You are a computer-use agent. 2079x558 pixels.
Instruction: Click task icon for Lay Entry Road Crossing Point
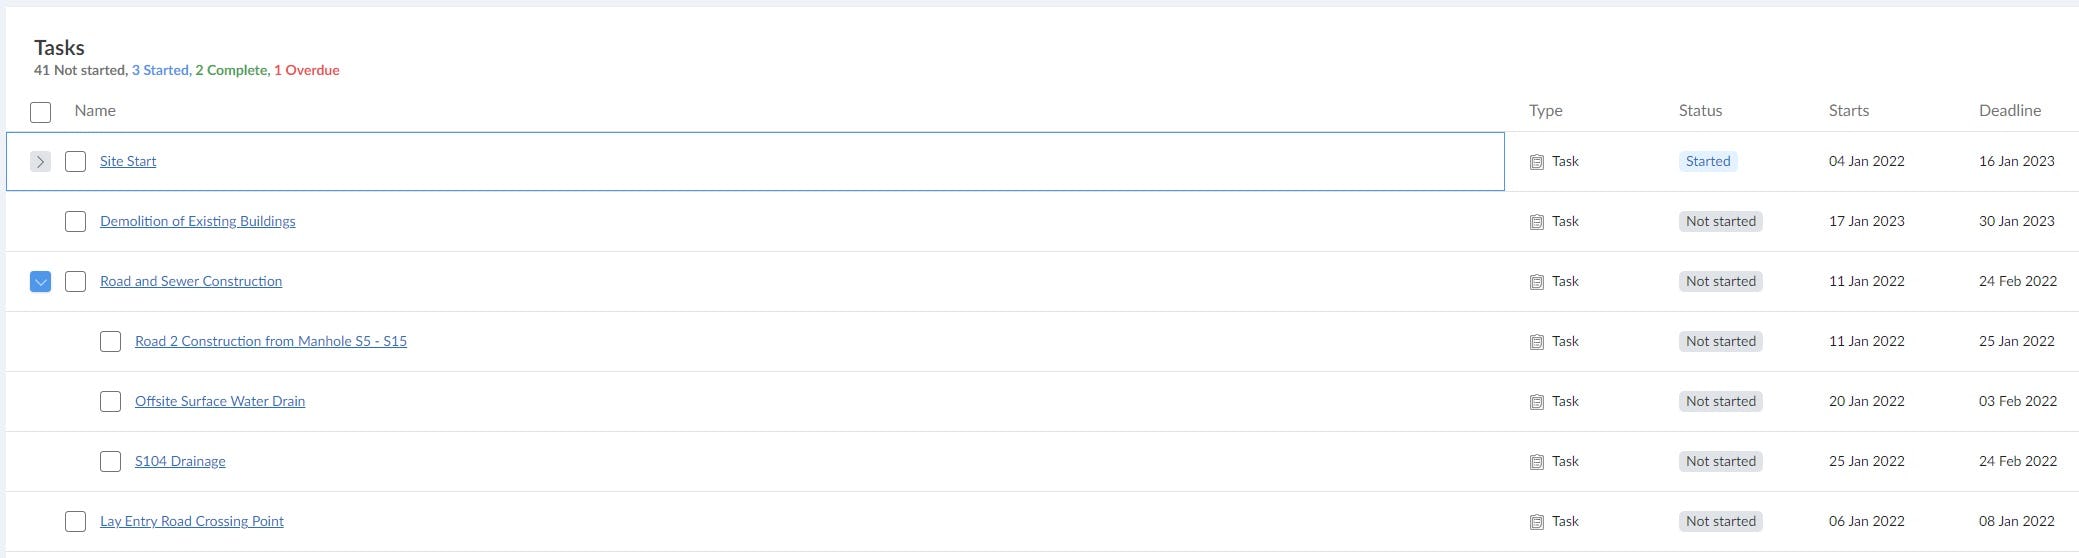point(1537,522)
